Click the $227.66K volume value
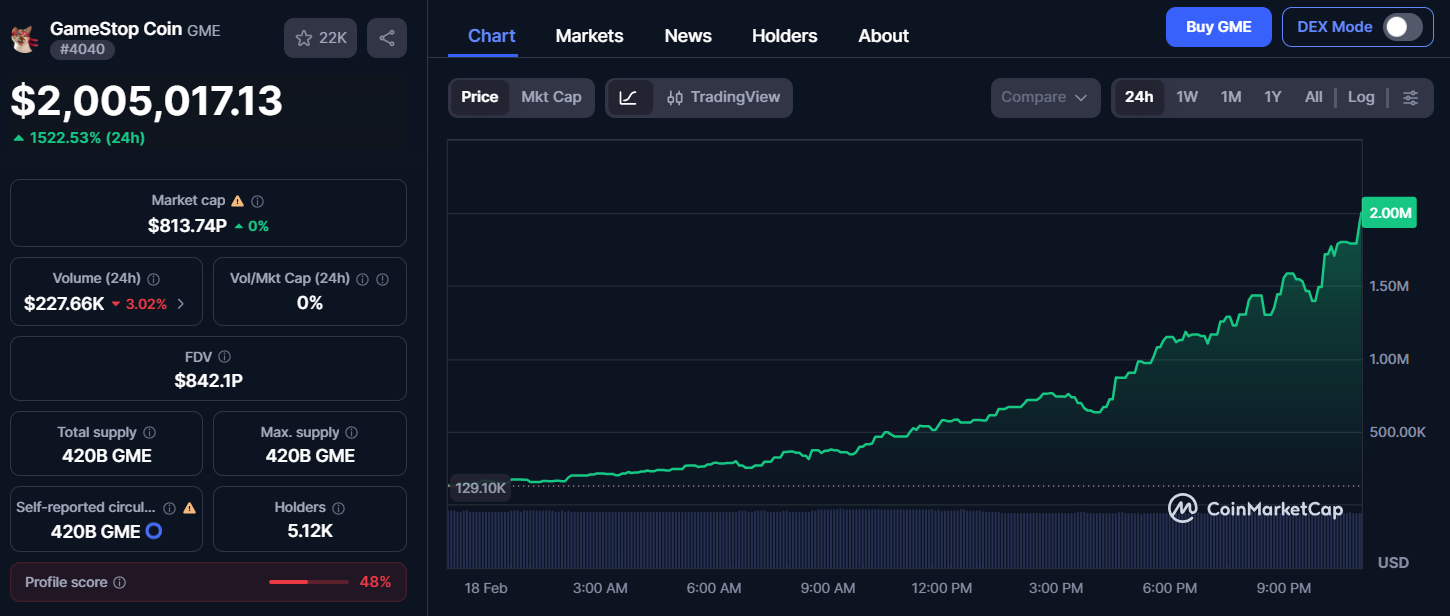The image size is (1450, 616). tap(64, 304)
